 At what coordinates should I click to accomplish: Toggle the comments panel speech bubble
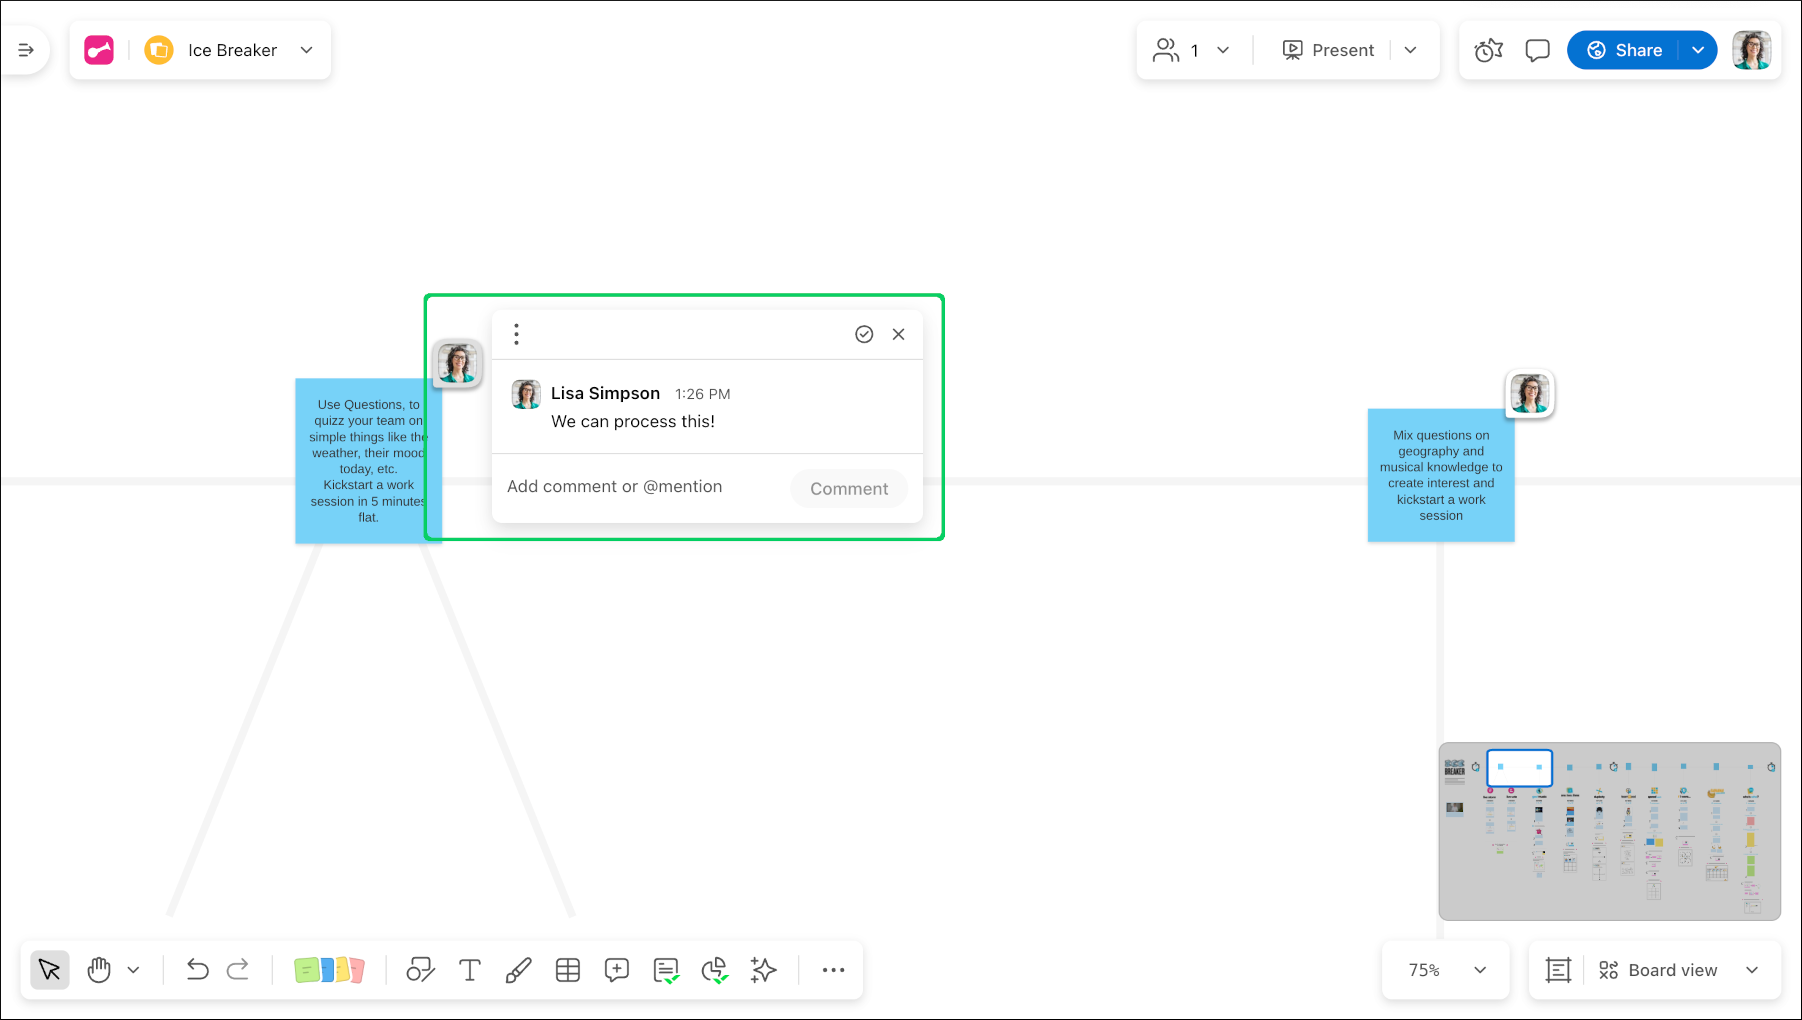[x=1537, y=50]
